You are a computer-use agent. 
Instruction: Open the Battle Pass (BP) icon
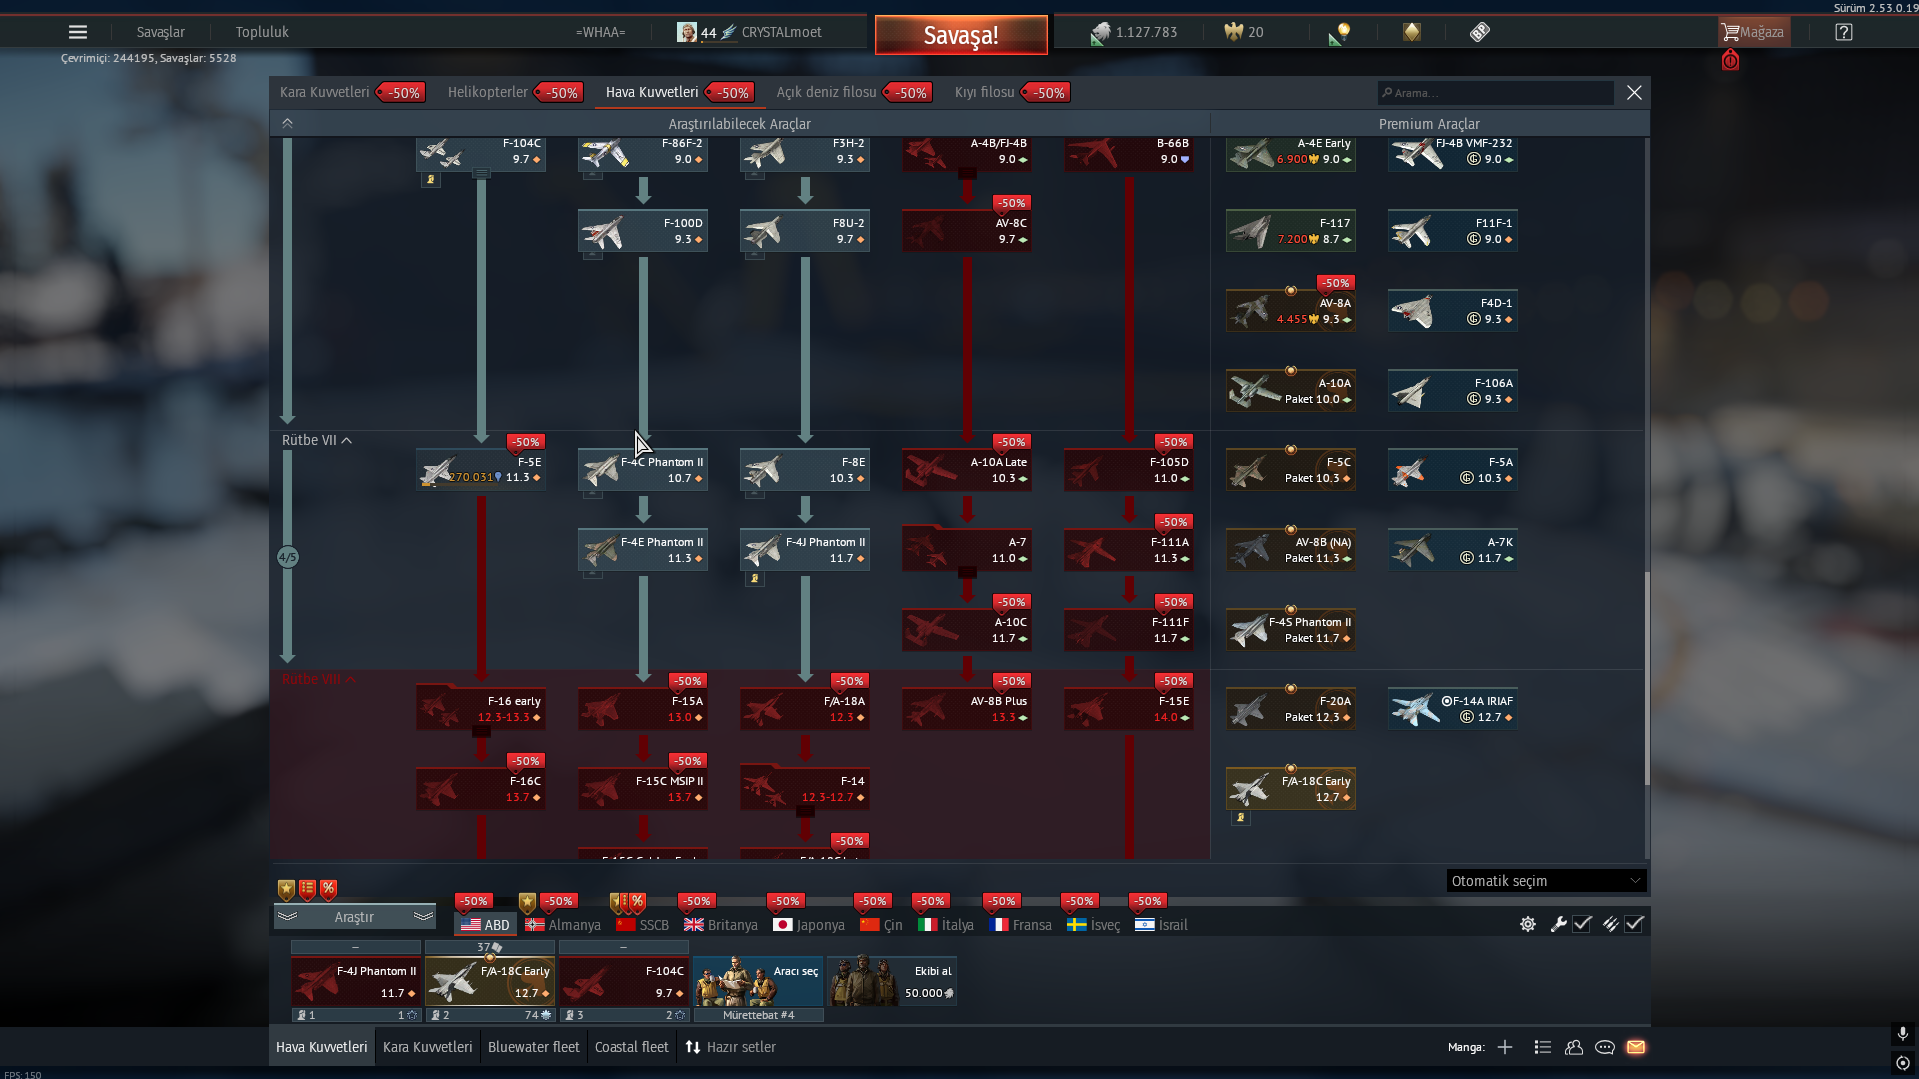(x=1480, y=32)
